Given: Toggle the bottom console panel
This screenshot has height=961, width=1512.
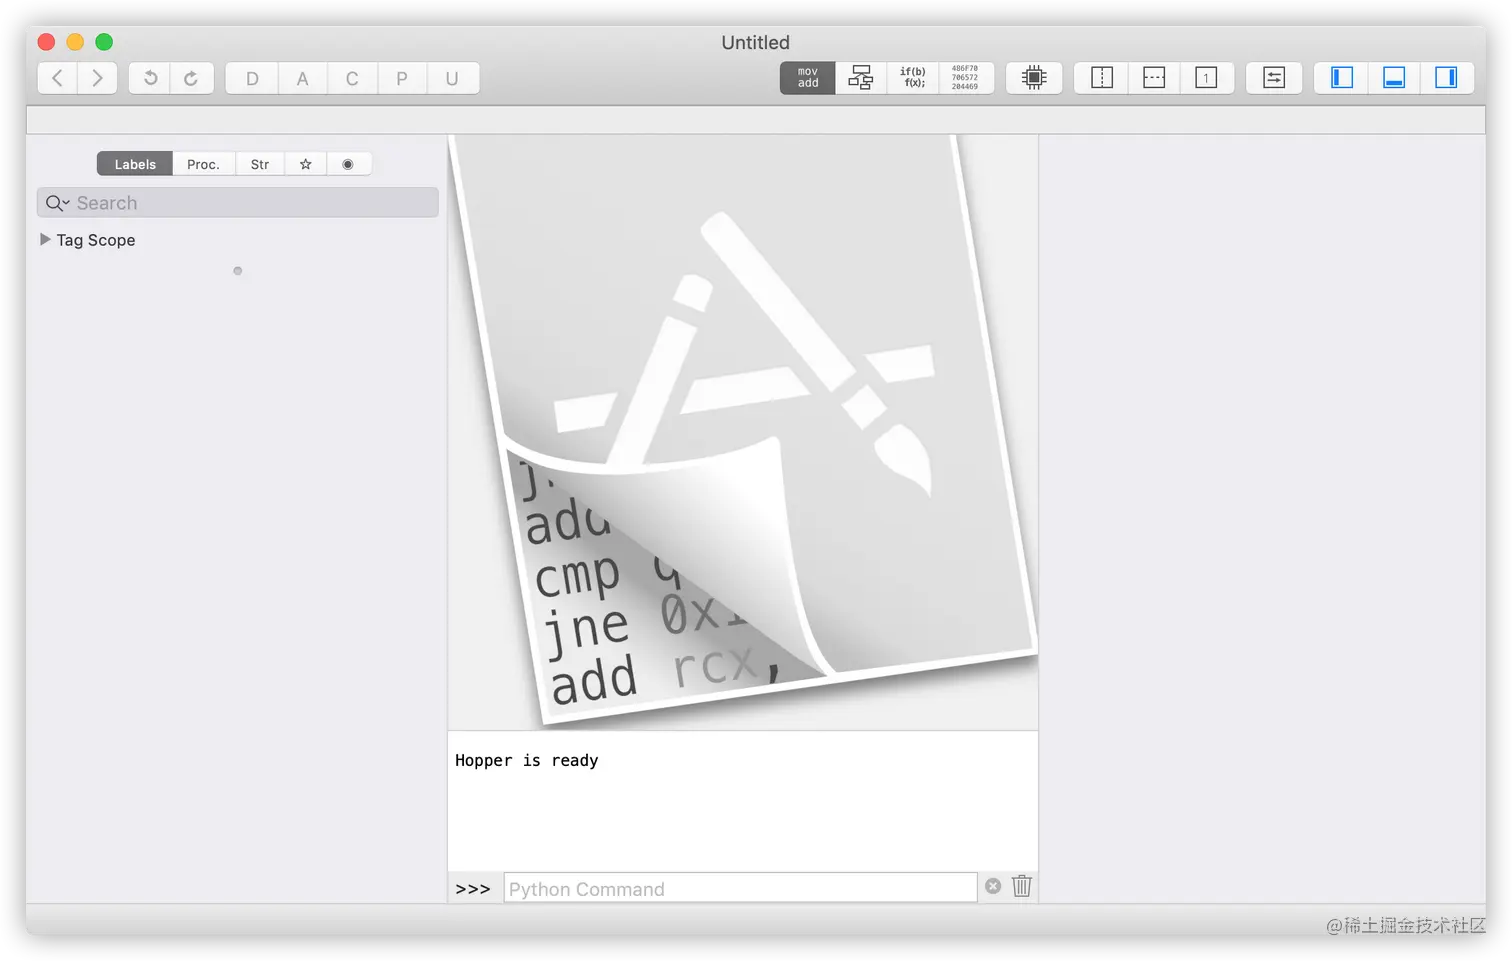Looking at the screenshot, I should click(x=1394, y=78).
